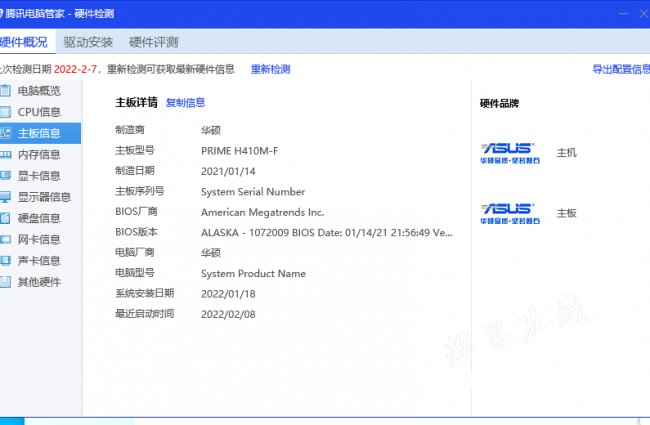The width and height of the screenshot is (650, 425).
Task: Click the 硬件品牌 heading
Action: pos(500,103)
